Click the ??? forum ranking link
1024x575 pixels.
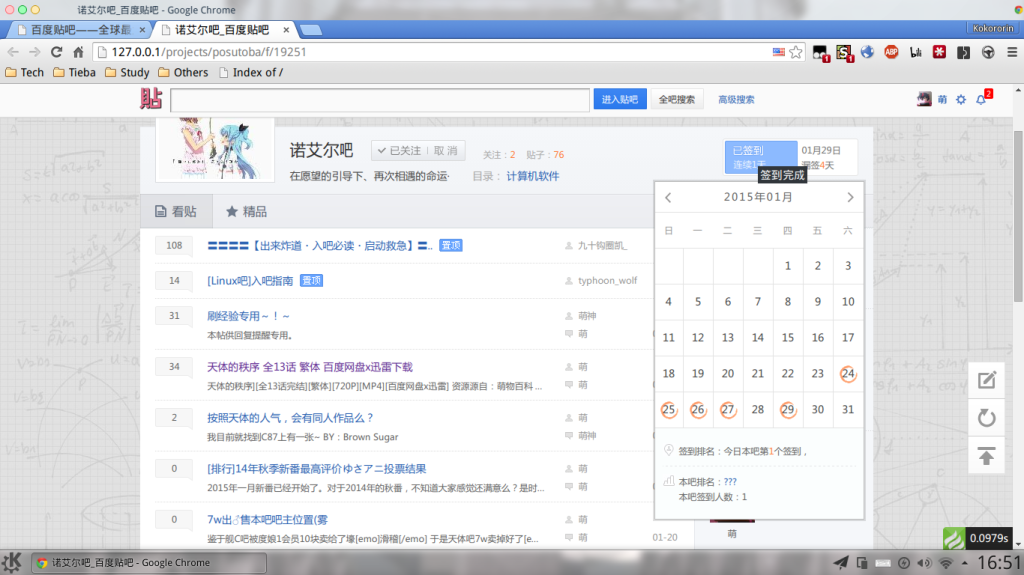[x=730, y=482]
